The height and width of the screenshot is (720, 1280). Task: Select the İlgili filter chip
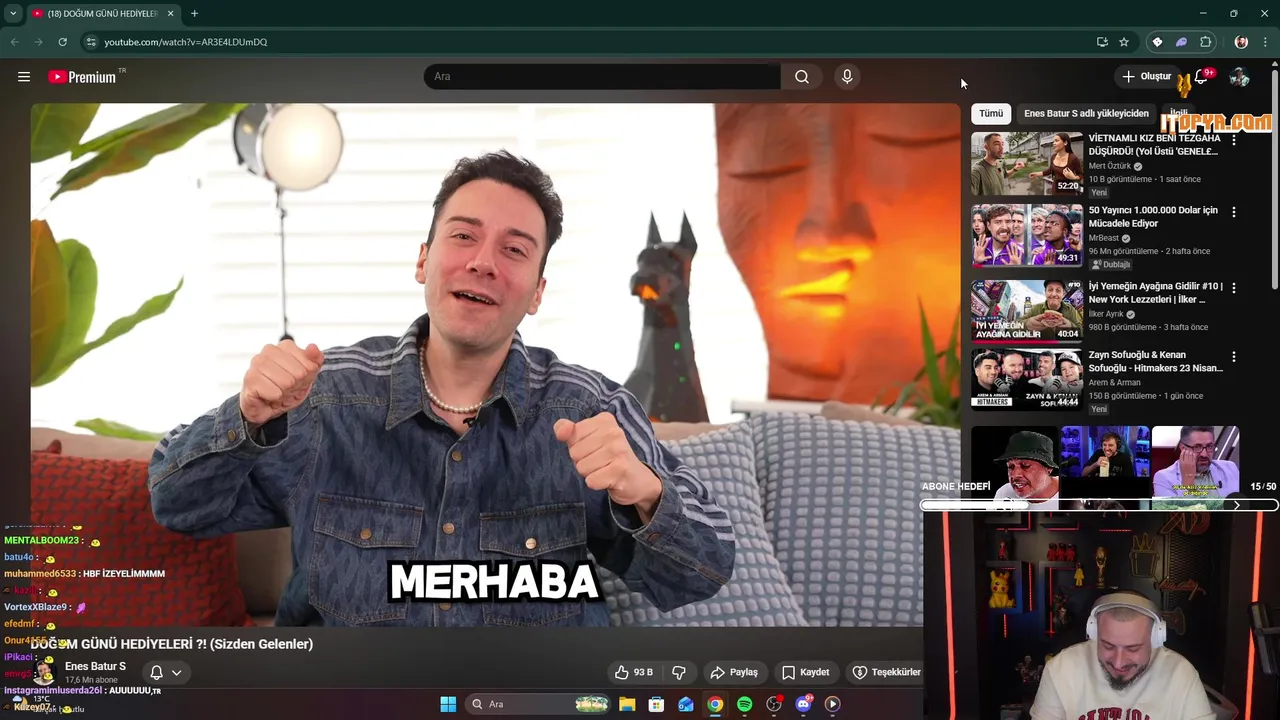coord(1179,113)
